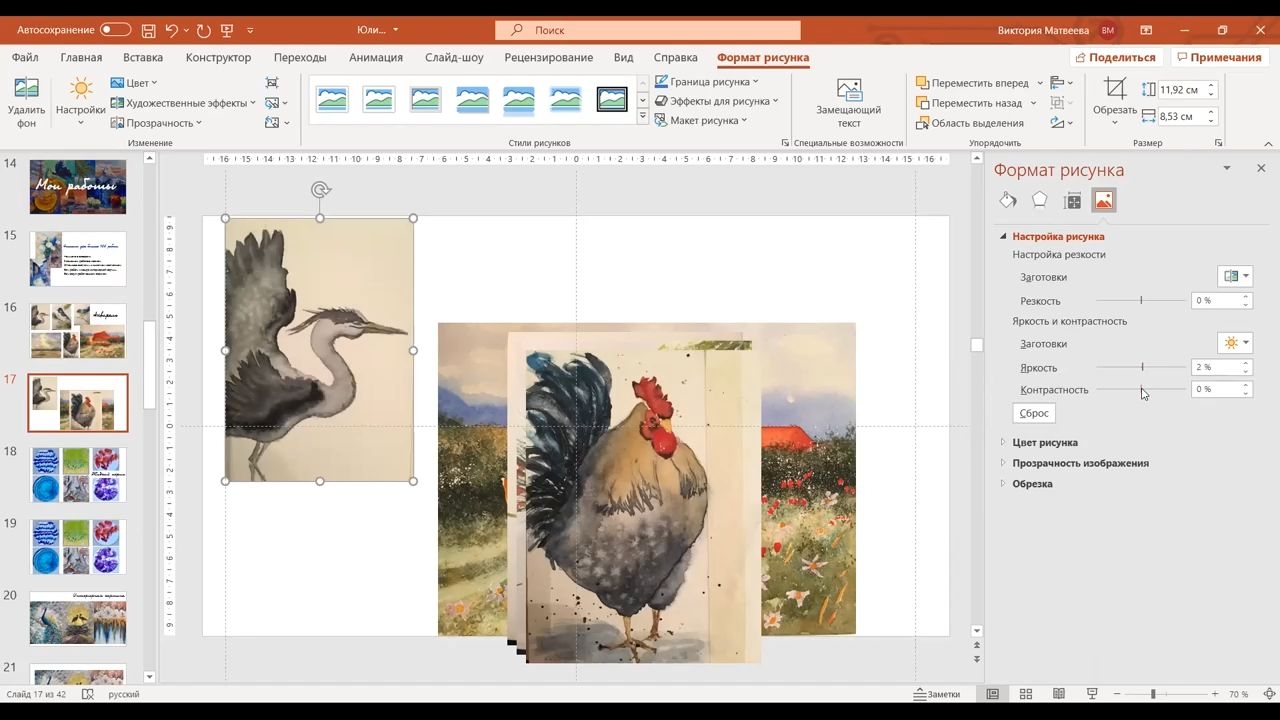Image resolution: width=1280 pixels, height=720 pixels.
Task: Start the slideshow from the quick access toolbar
Action: click(x=227, y=30)
